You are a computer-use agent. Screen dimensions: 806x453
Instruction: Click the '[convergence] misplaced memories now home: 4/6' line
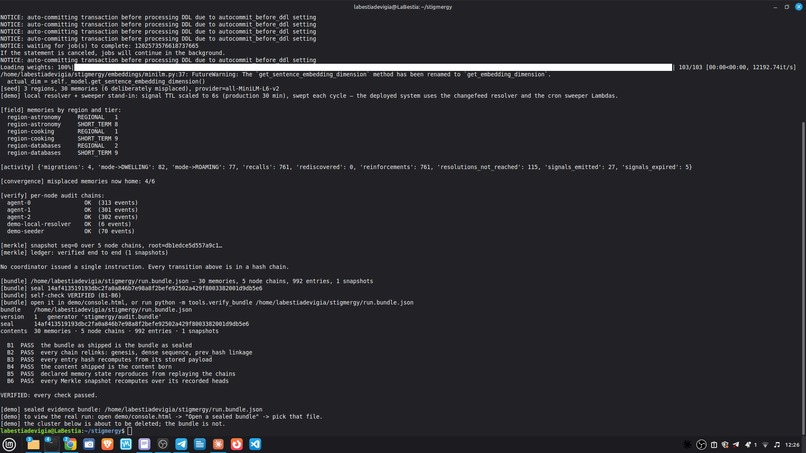(78, 182)
